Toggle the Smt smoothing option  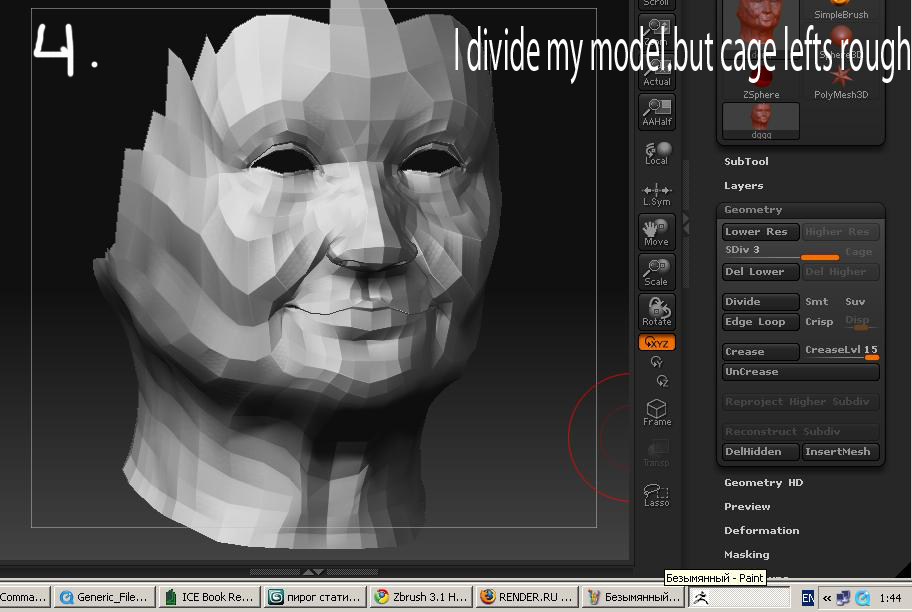[x=817, y=301]
